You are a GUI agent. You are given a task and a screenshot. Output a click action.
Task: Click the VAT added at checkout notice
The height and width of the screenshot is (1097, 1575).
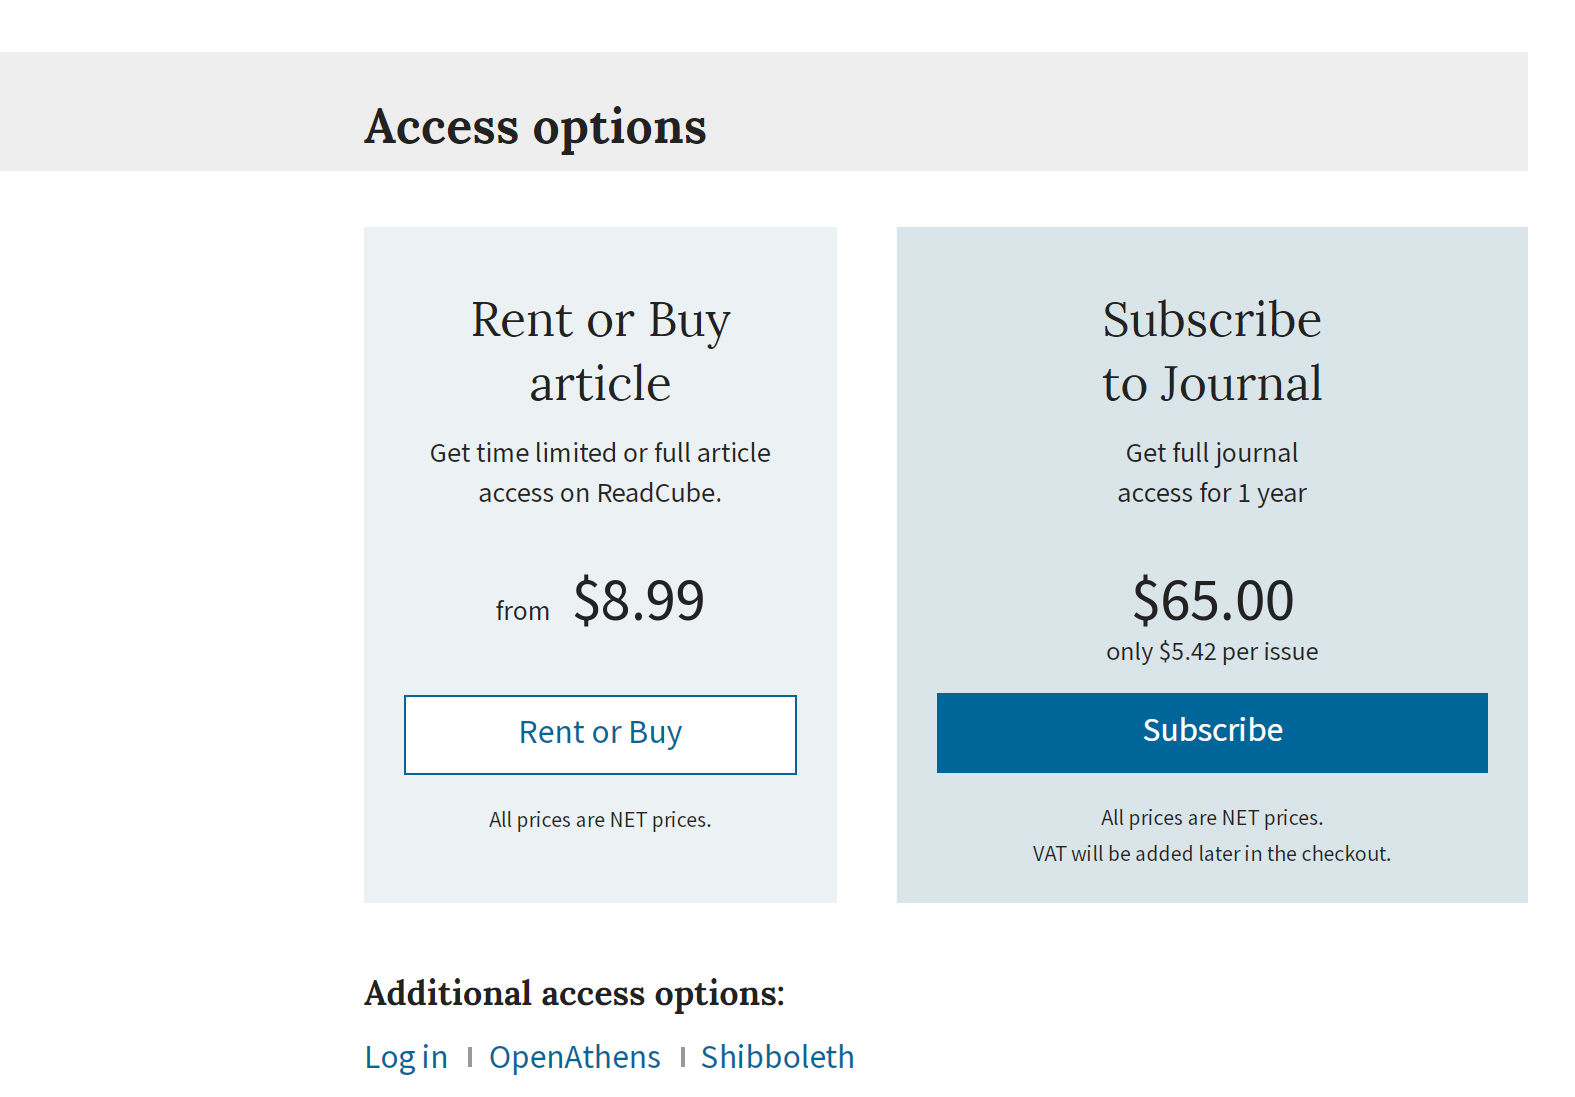point(1212,854)
